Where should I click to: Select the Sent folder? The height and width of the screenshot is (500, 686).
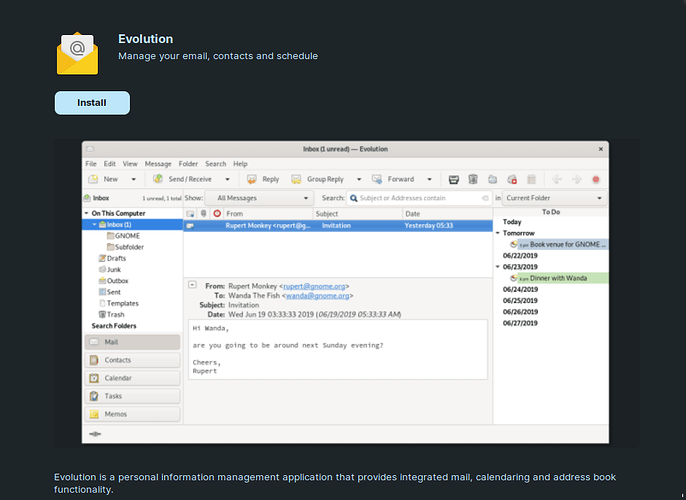109,292
